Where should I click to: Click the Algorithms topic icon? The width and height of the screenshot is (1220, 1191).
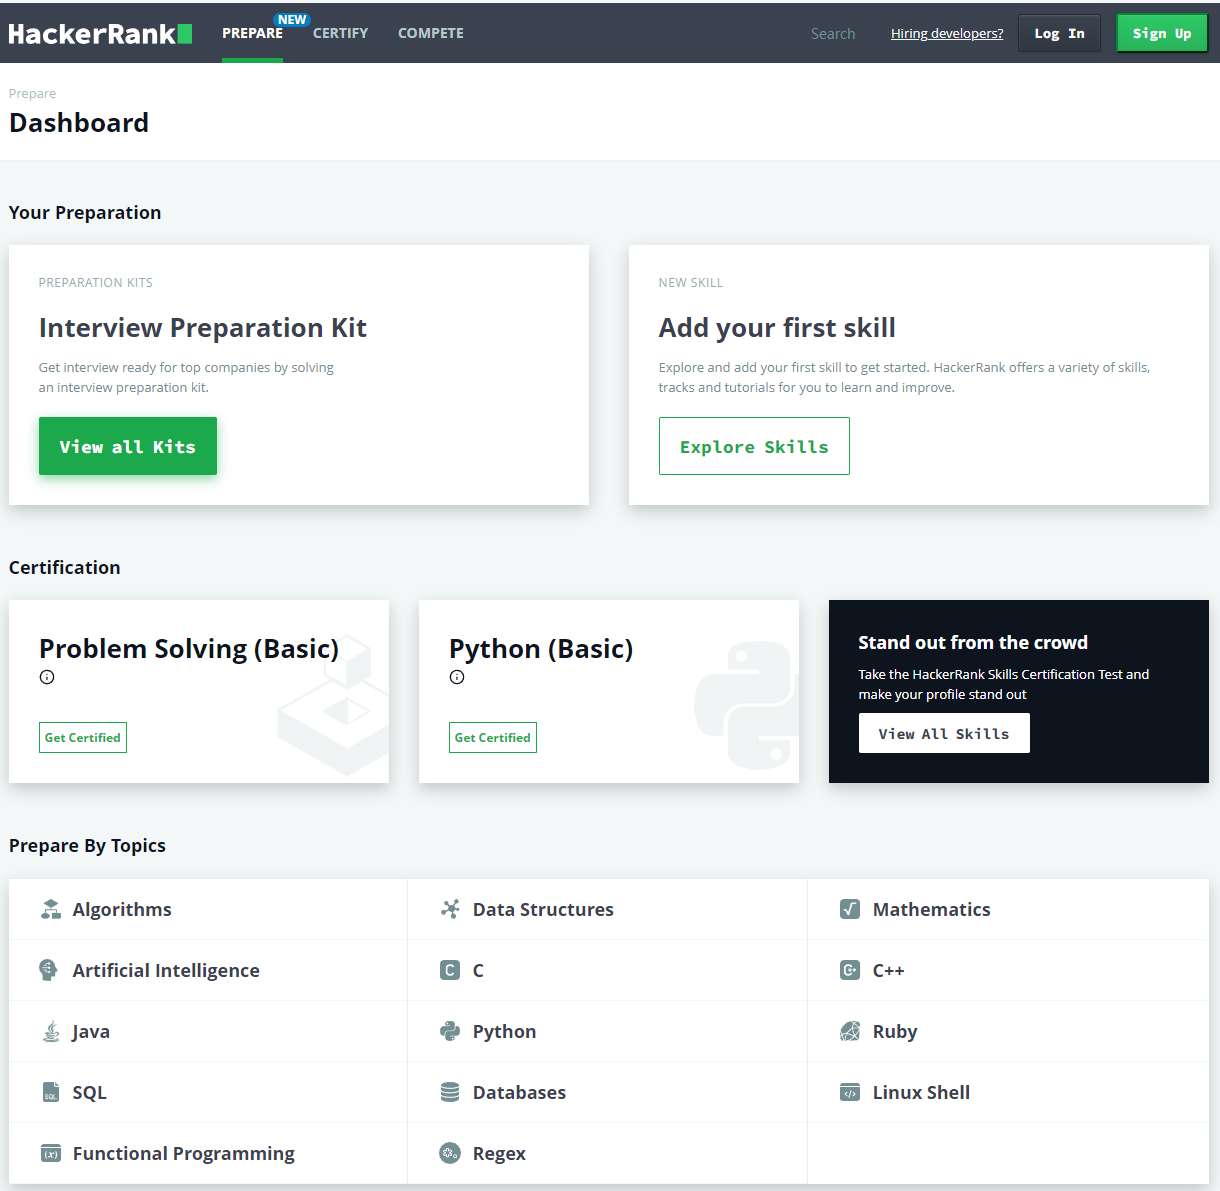[51, 909]
